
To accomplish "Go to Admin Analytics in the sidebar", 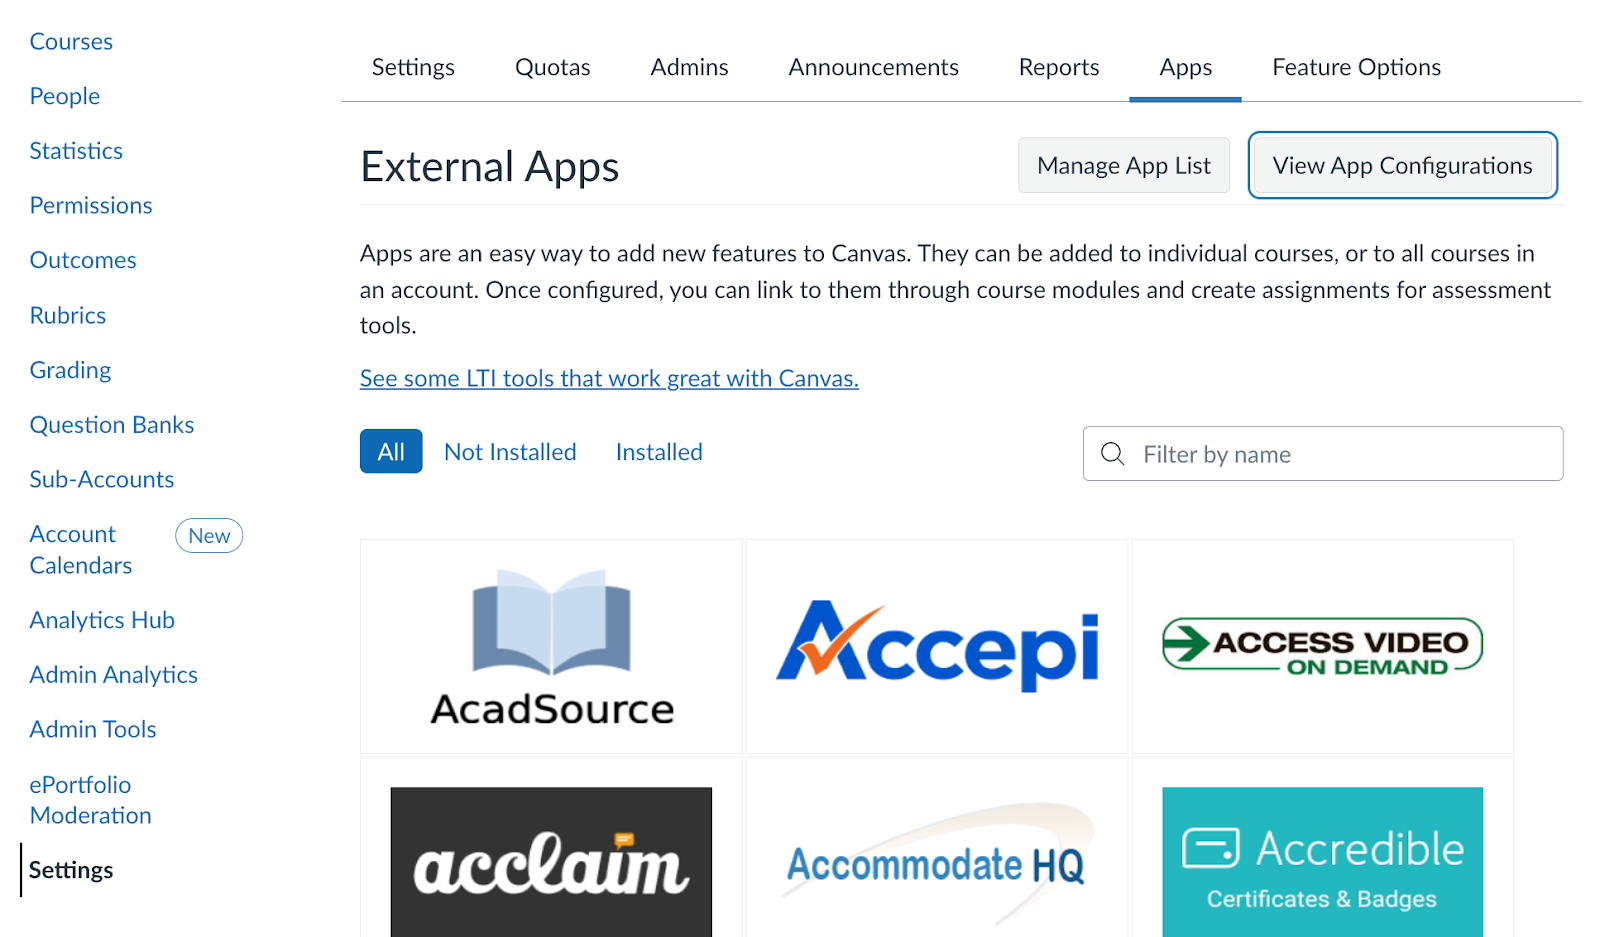I will (114, 675).
